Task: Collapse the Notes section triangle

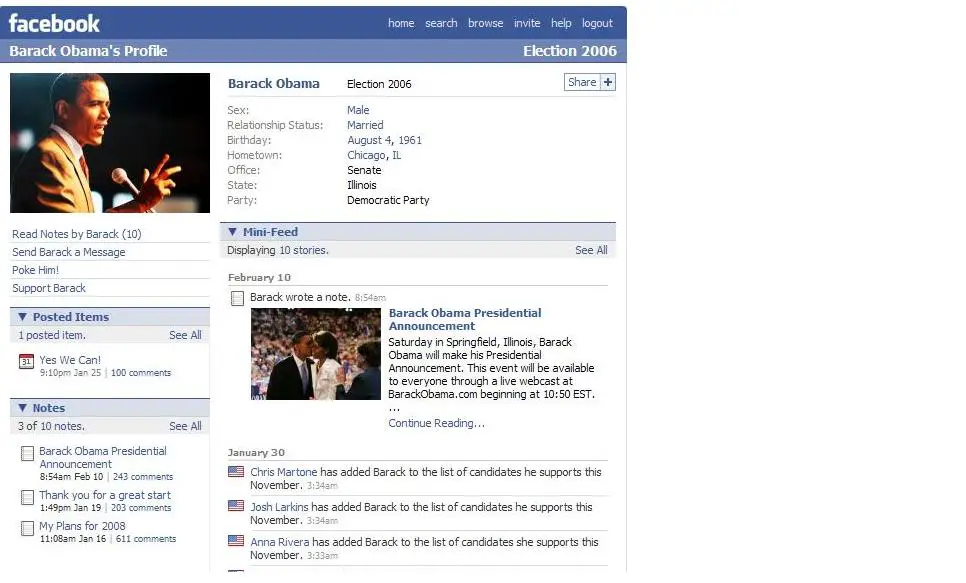Action: coord(22,407)
